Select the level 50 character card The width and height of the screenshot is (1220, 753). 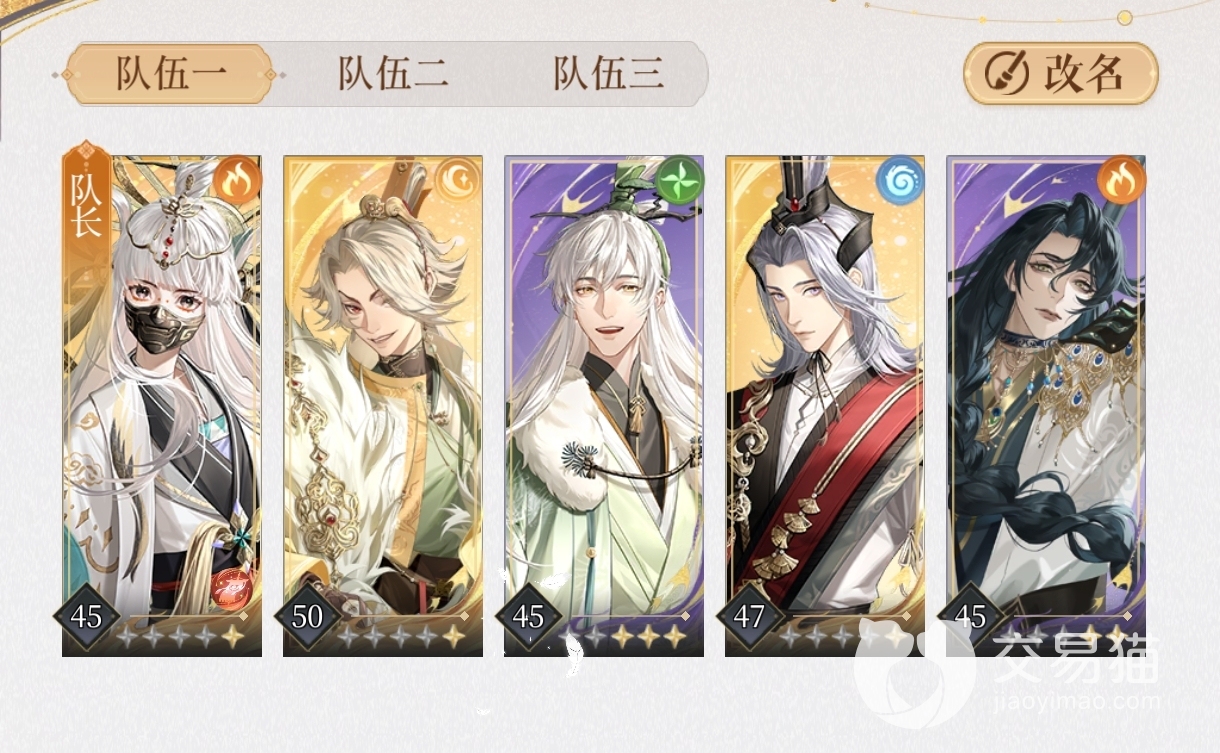pyautogui.click(x=383, y=405)
